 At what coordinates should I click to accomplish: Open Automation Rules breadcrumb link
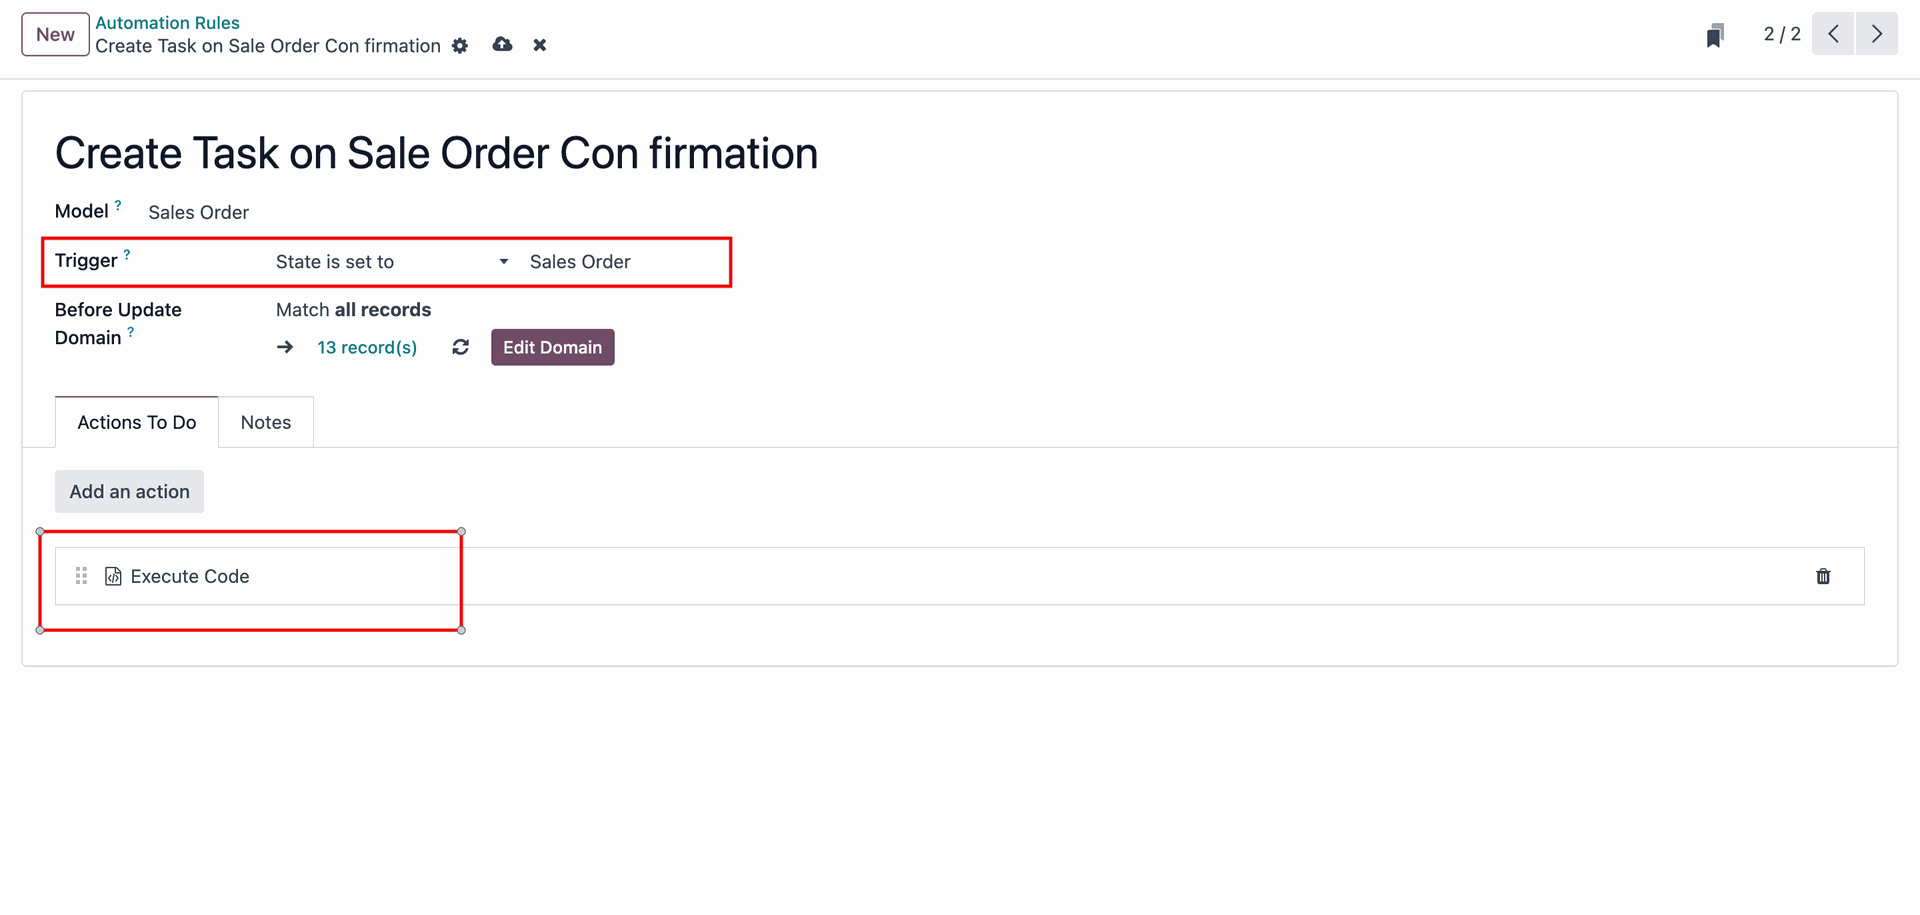[168, 23]
